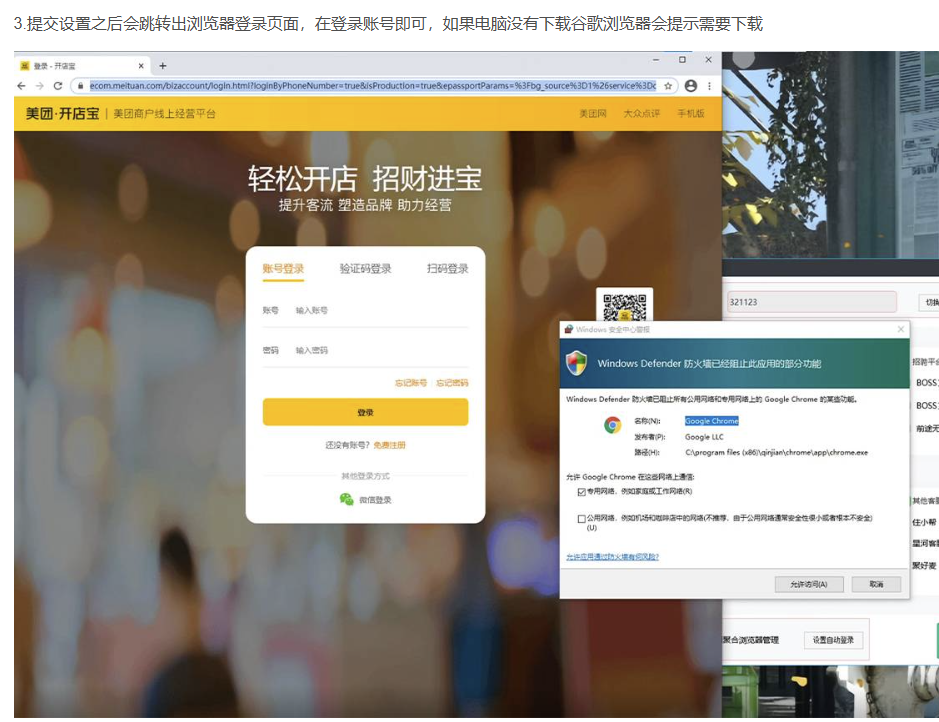939x722 pixels.
Task: Open Chrome's three-dot menu
Action: [x=709, y=86]
